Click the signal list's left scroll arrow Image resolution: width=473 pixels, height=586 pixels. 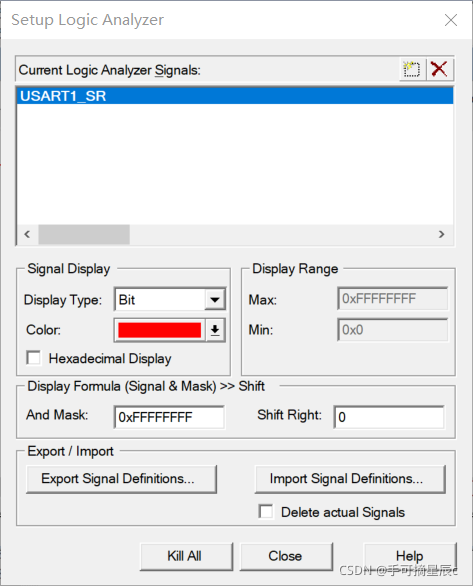[x=27, y=234]
